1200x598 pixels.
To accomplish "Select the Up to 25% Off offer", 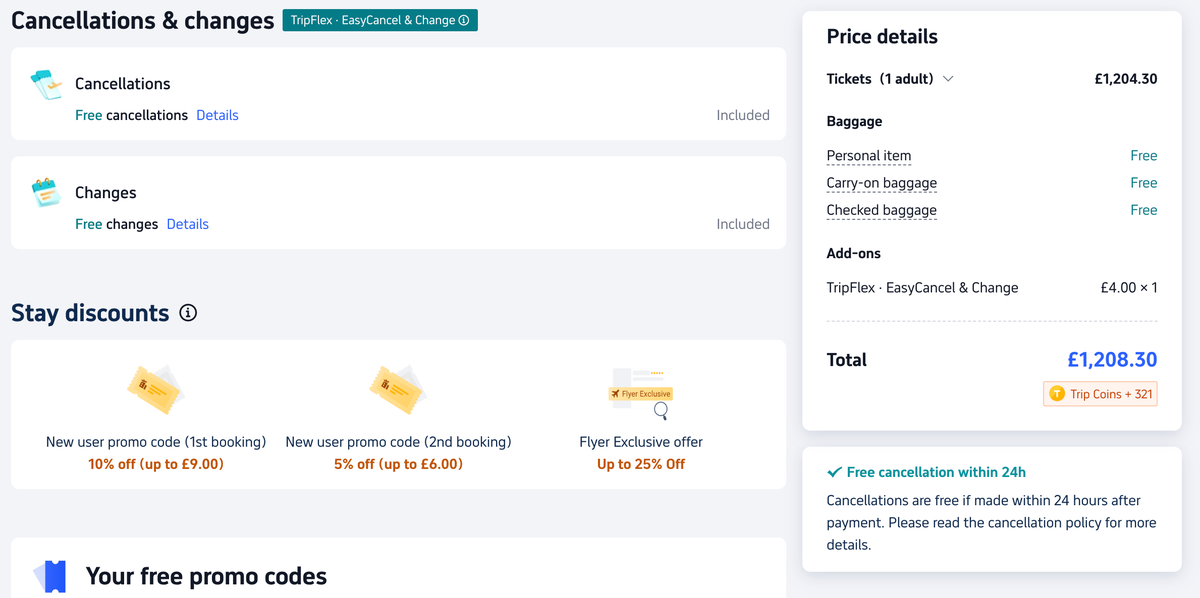I will pos(640,462).
